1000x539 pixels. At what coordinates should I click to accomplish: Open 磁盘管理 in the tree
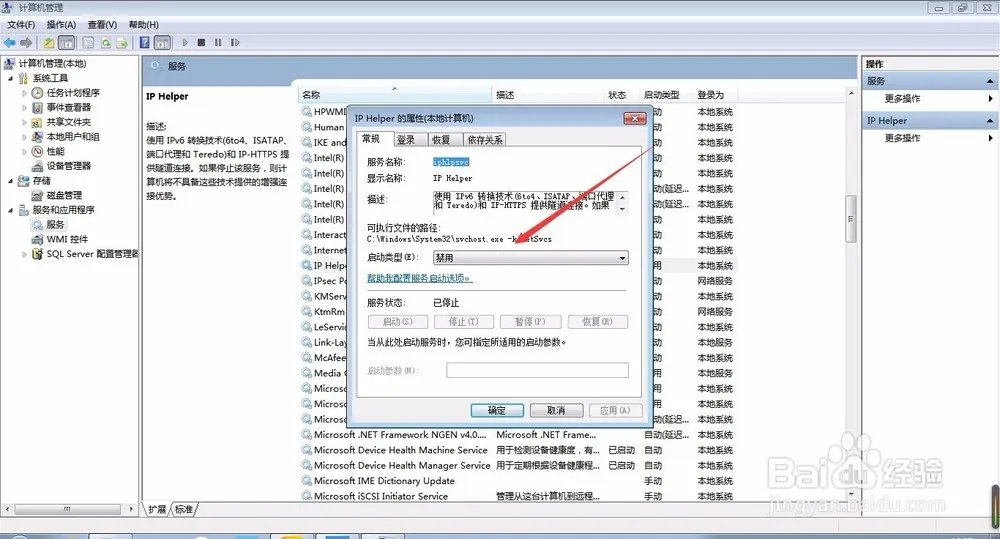[64, 195]
